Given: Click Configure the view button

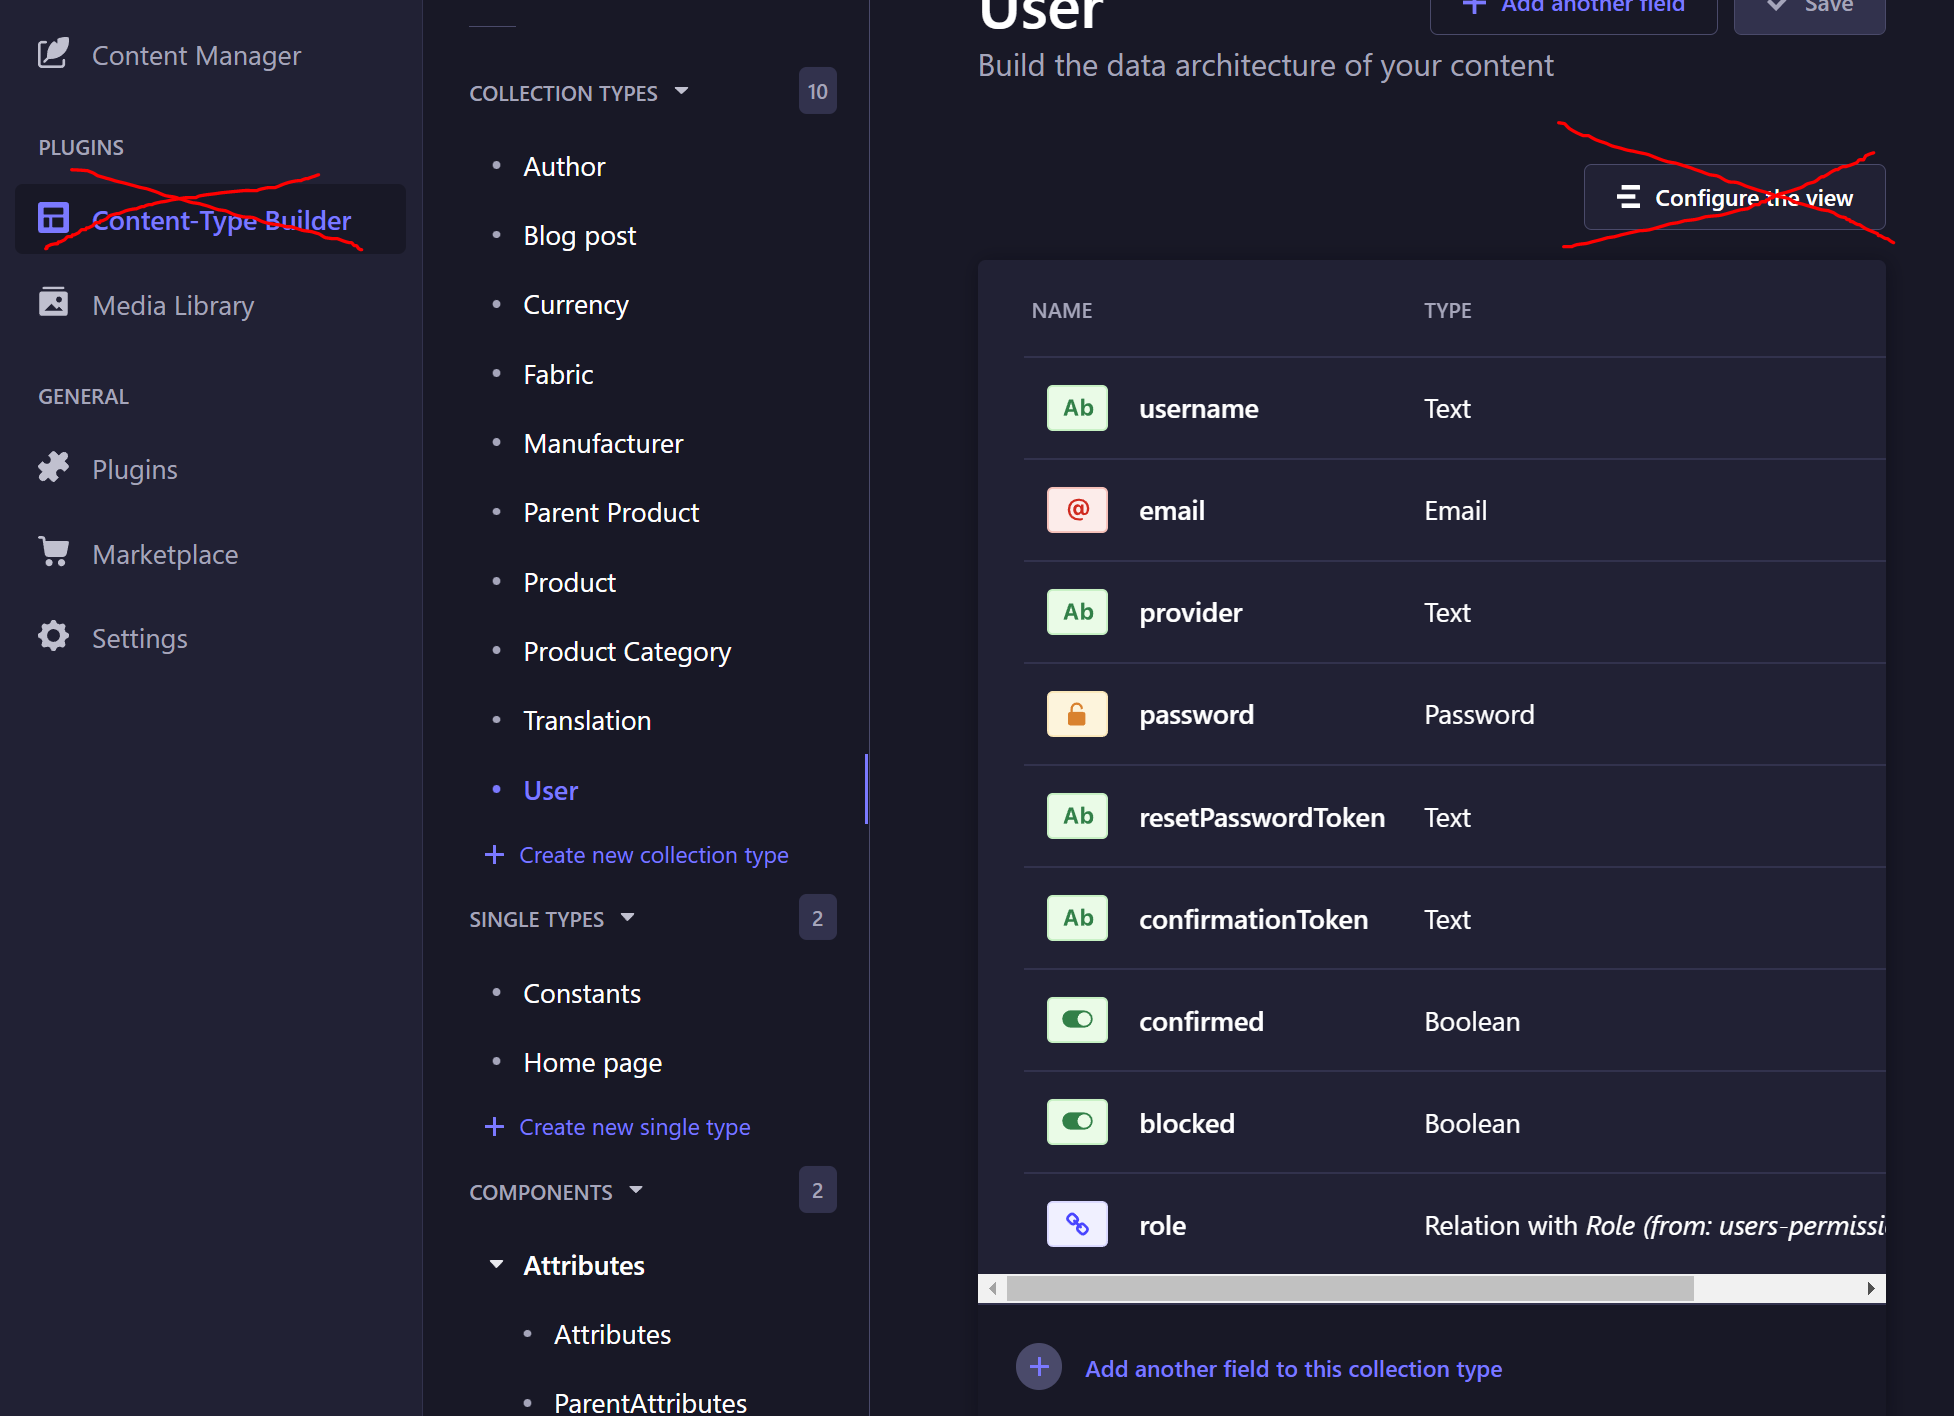Looking at the screenshot, I should [x=1734, y=198].
